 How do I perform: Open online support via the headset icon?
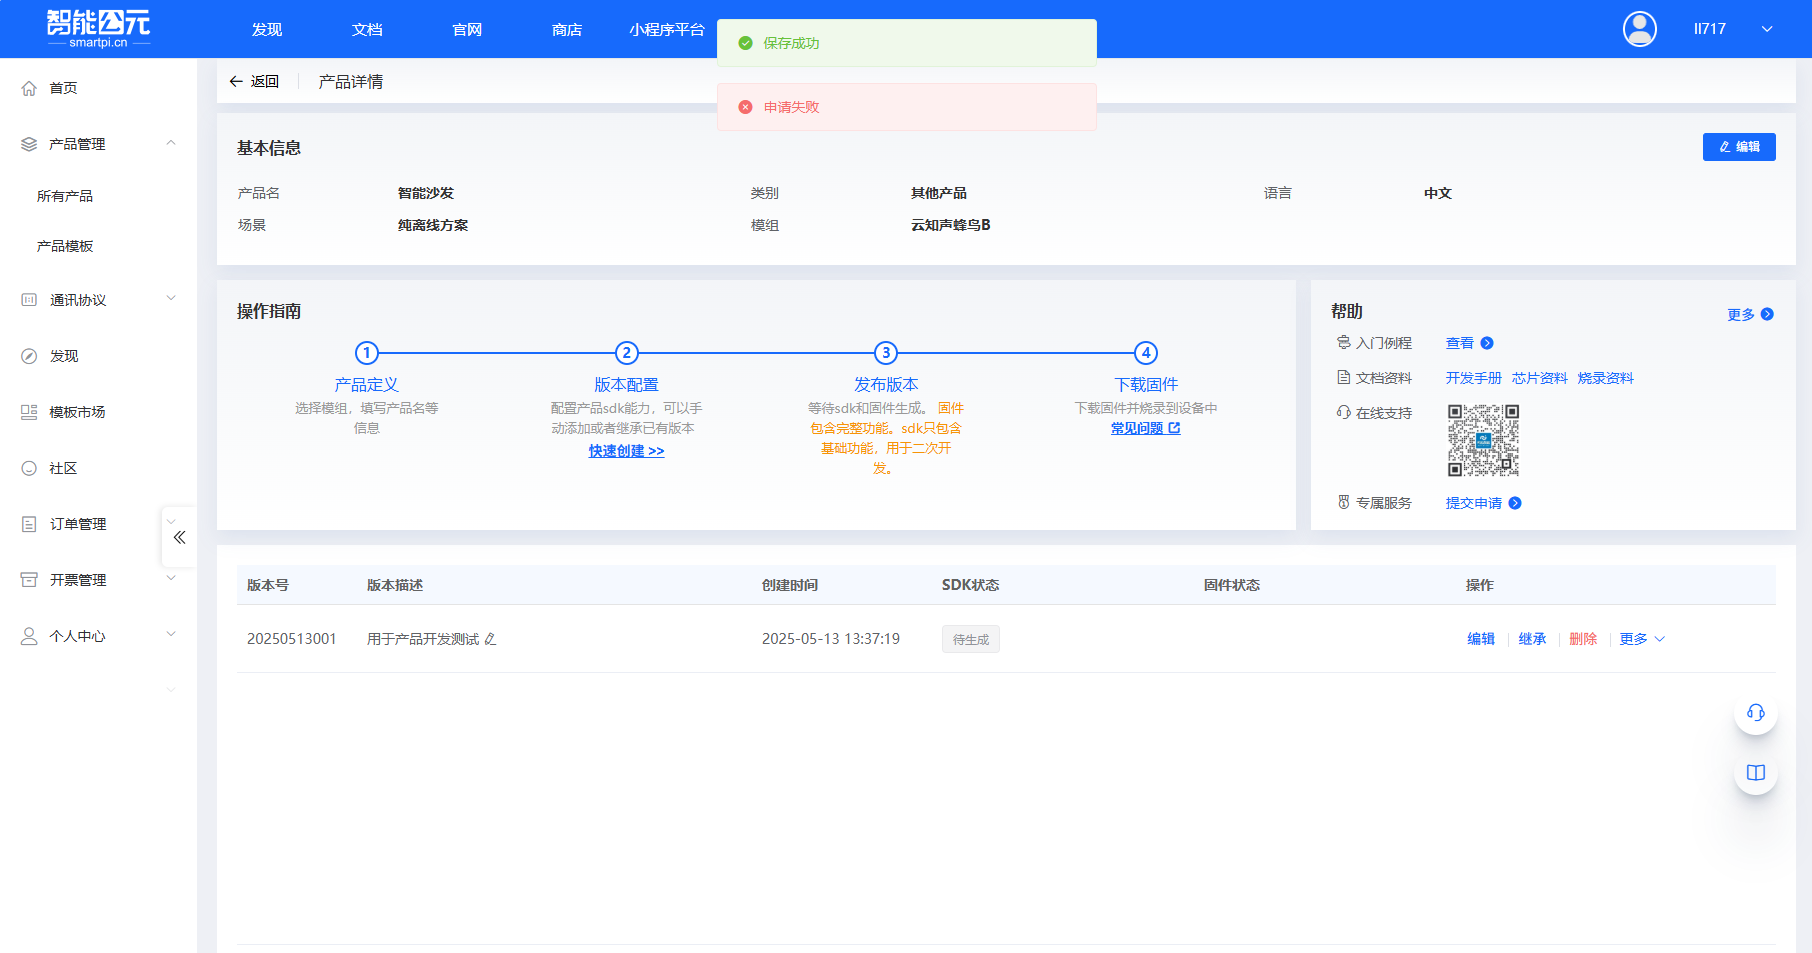[1755, 713]
